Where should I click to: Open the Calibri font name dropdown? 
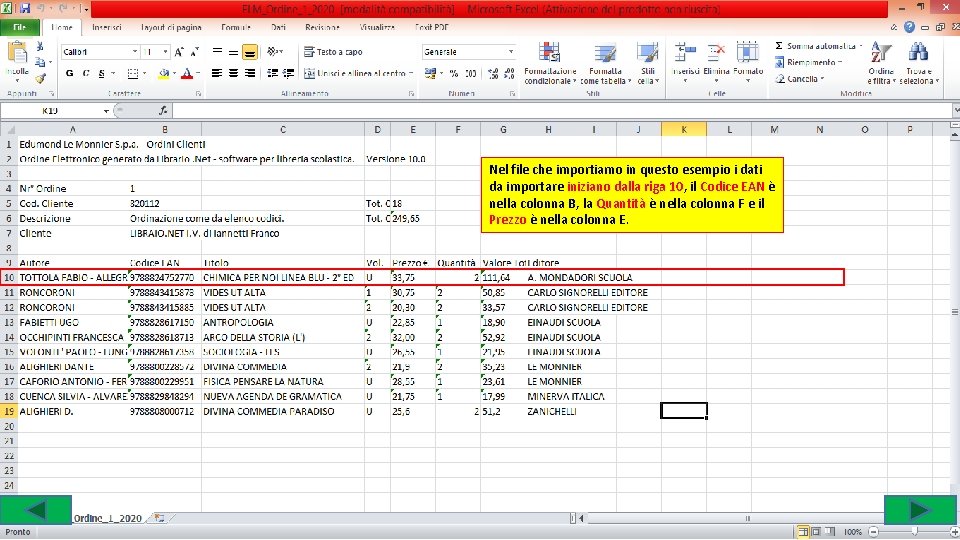tap(135, 52)
